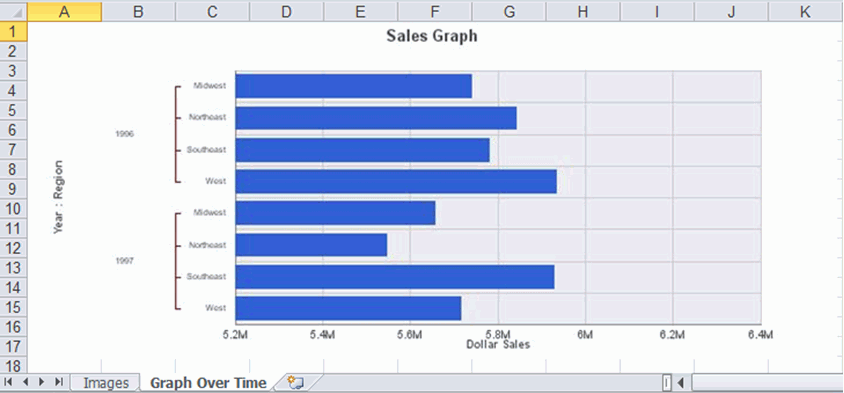Click the Dollar Sales axis label

pyautogui.click(x=498, y=345)
